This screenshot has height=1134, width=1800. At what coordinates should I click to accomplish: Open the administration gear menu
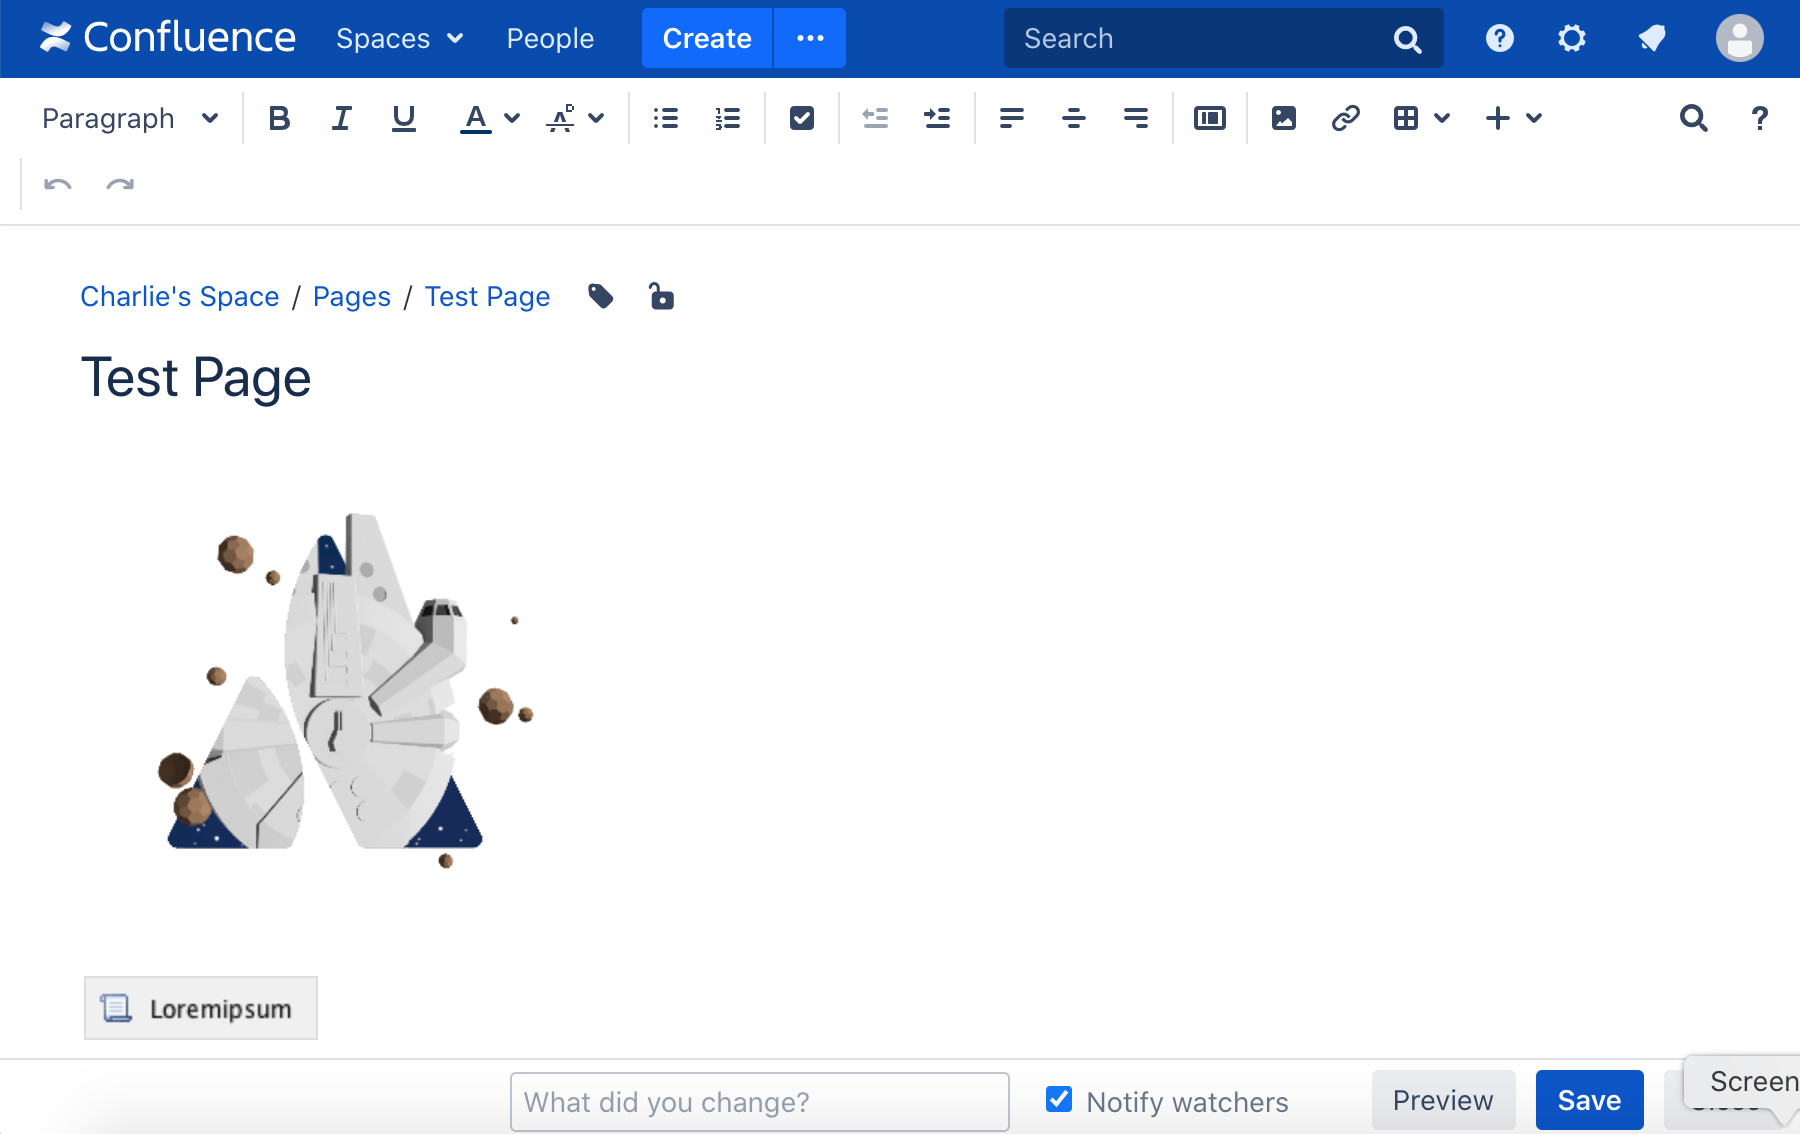click(1572, 38)
